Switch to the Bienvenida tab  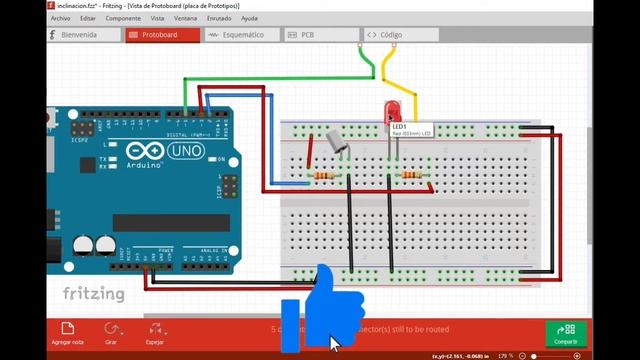pyautogui.click(x=84, y=35)
